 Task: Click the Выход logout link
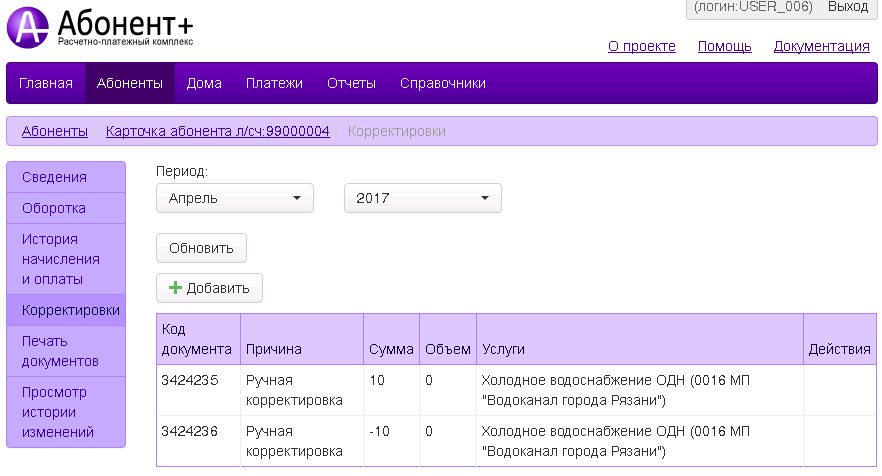[x=848, y=7]
